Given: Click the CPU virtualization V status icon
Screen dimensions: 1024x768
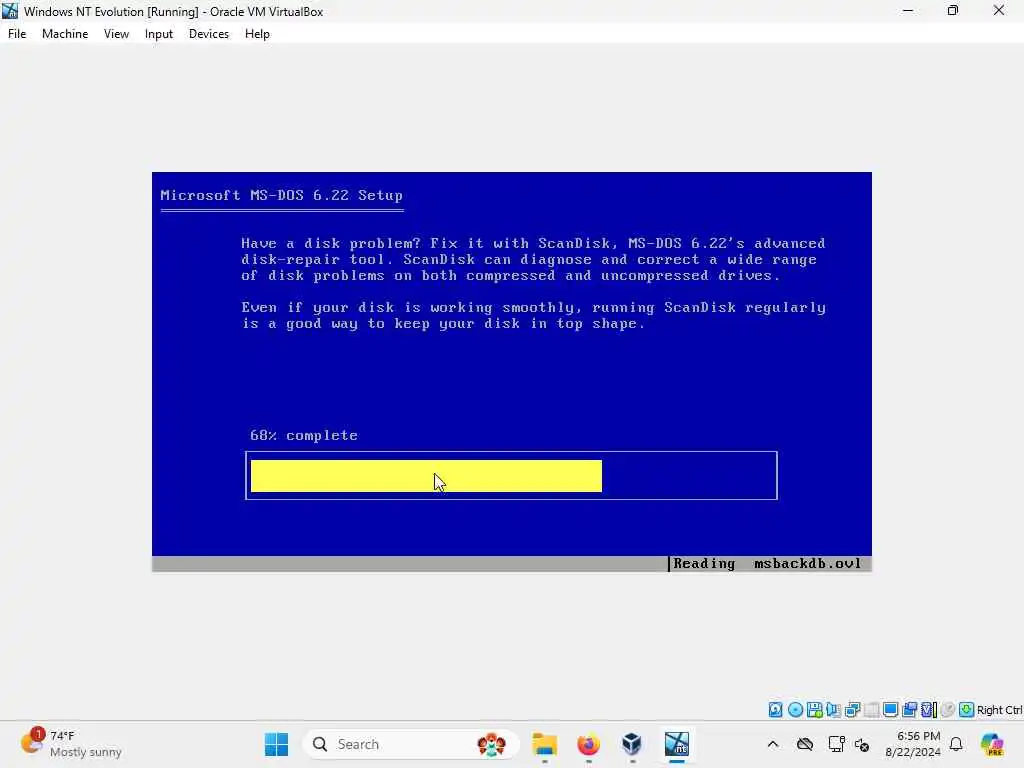Looking at the screenshot, I should 929,710.
